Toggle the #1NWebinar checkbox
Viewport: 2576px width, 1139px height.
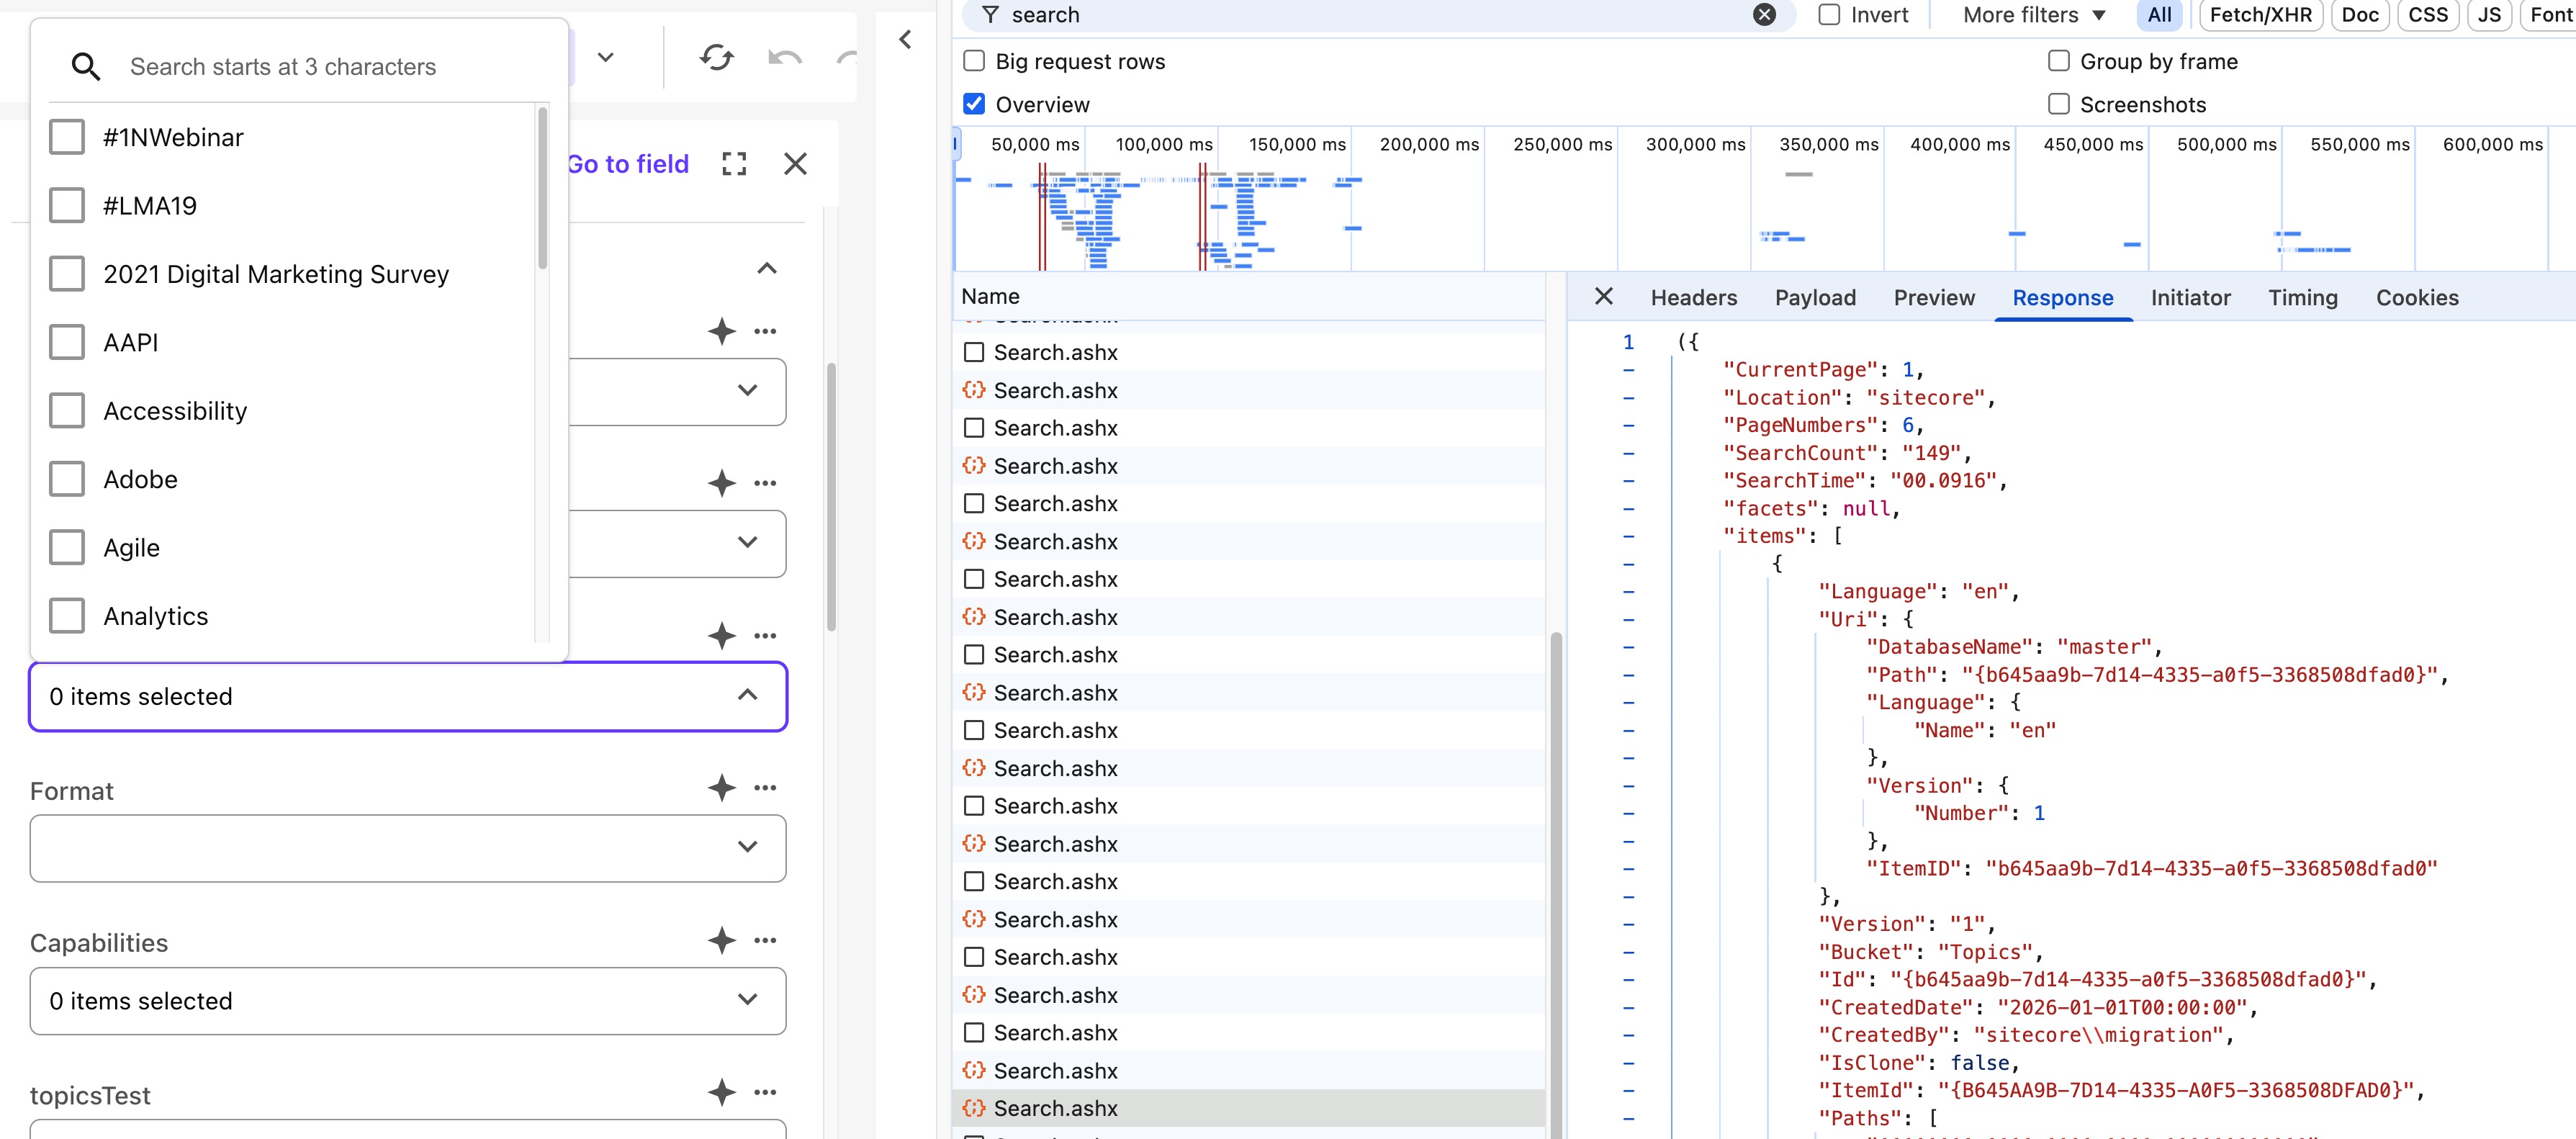pyautogui.click(x=67, y=137)
